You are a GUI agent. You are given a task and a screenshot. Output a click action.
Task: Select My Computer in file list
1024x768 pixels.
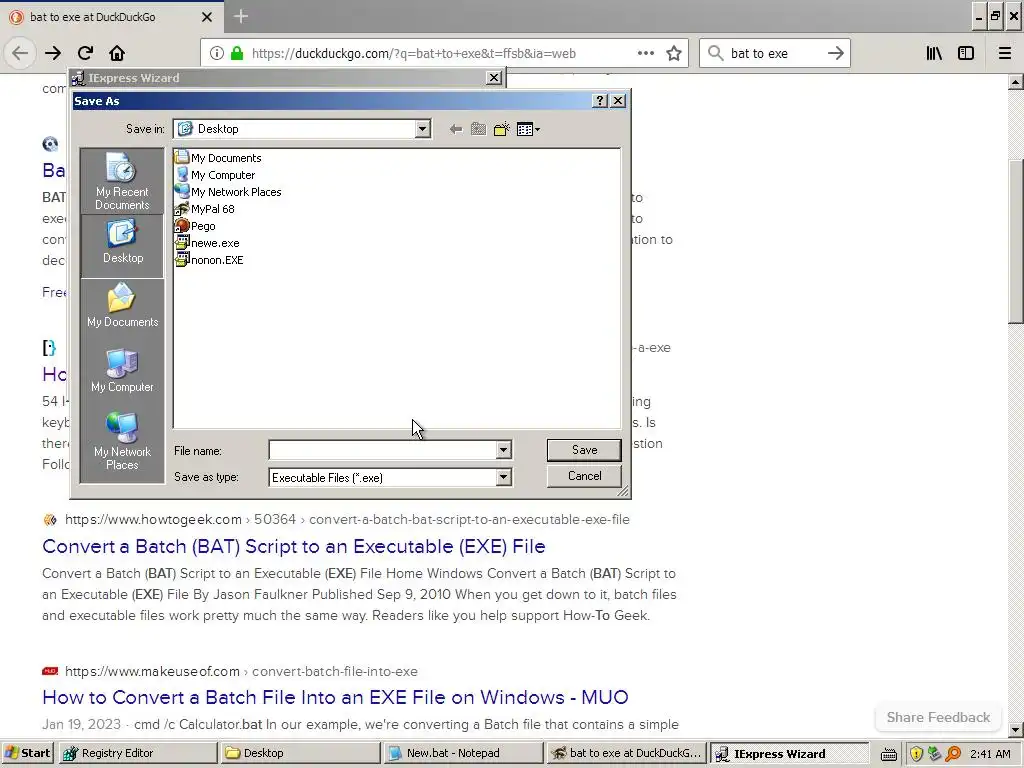[x=216, y=175]
